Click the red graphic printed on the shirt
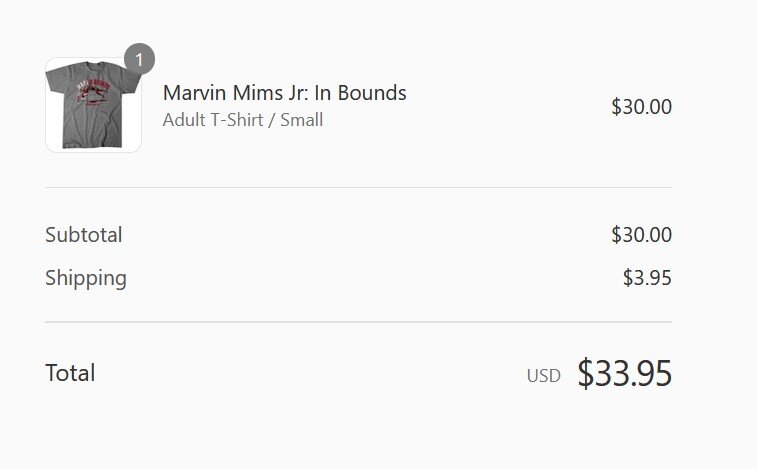757x469 pixels. pyautogui.click(x=92, y=93)
